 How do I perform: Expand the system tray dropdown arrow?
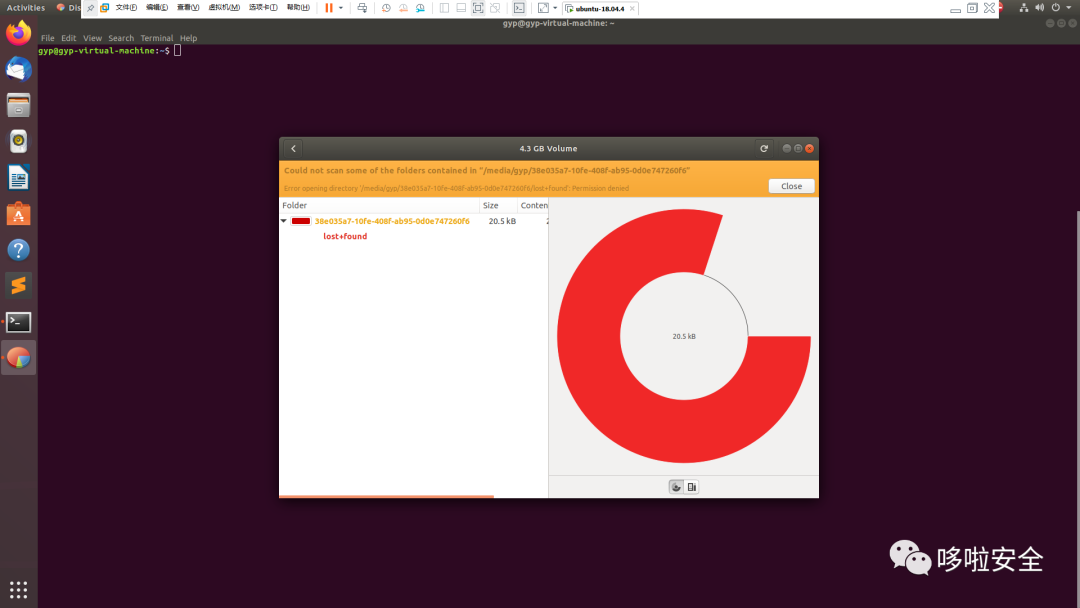[x=1069, y=8]
